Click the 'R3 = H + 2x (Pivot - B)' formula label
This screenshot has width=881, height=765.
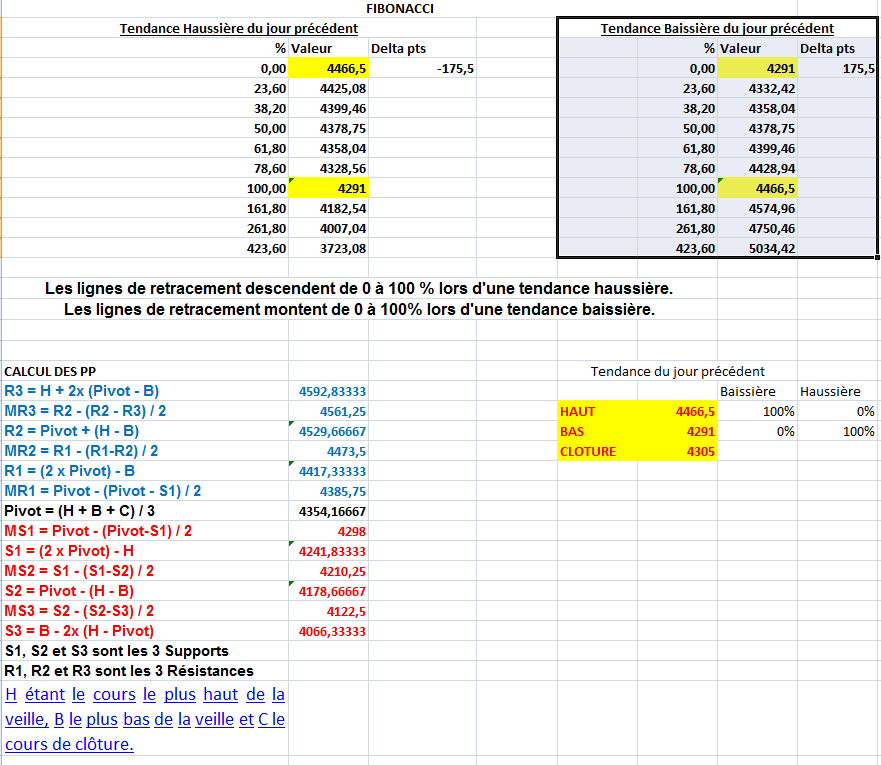pyautogui.click(x=82, y=391)
